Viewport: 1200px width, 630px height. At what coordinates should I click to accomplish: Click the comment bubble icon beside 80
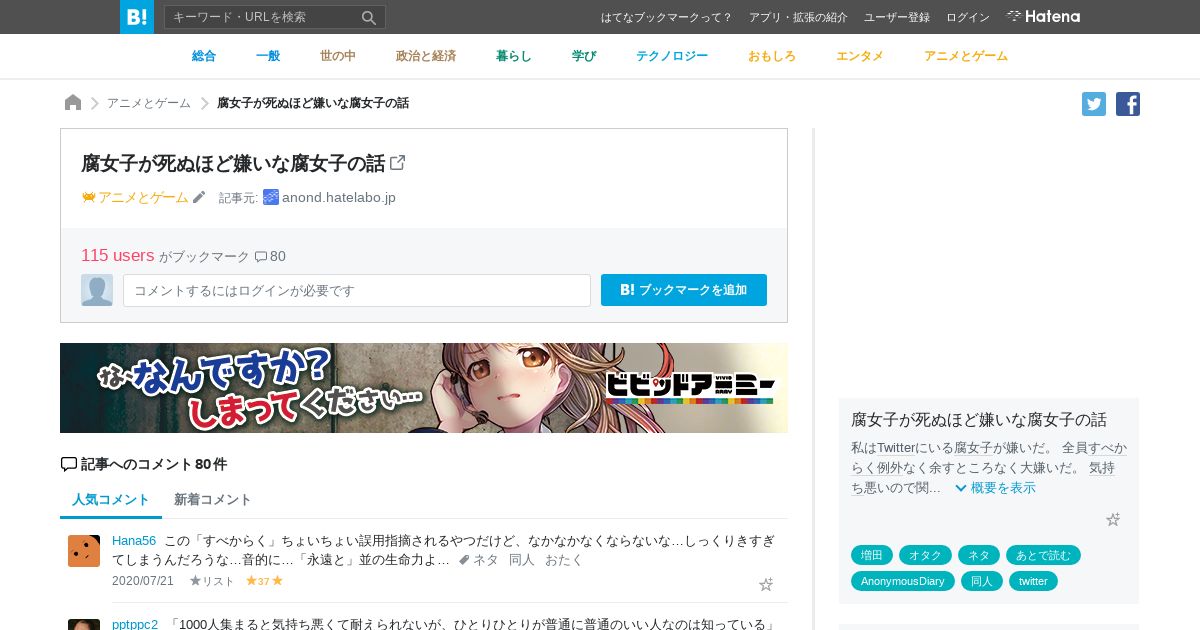pos(261,257)
